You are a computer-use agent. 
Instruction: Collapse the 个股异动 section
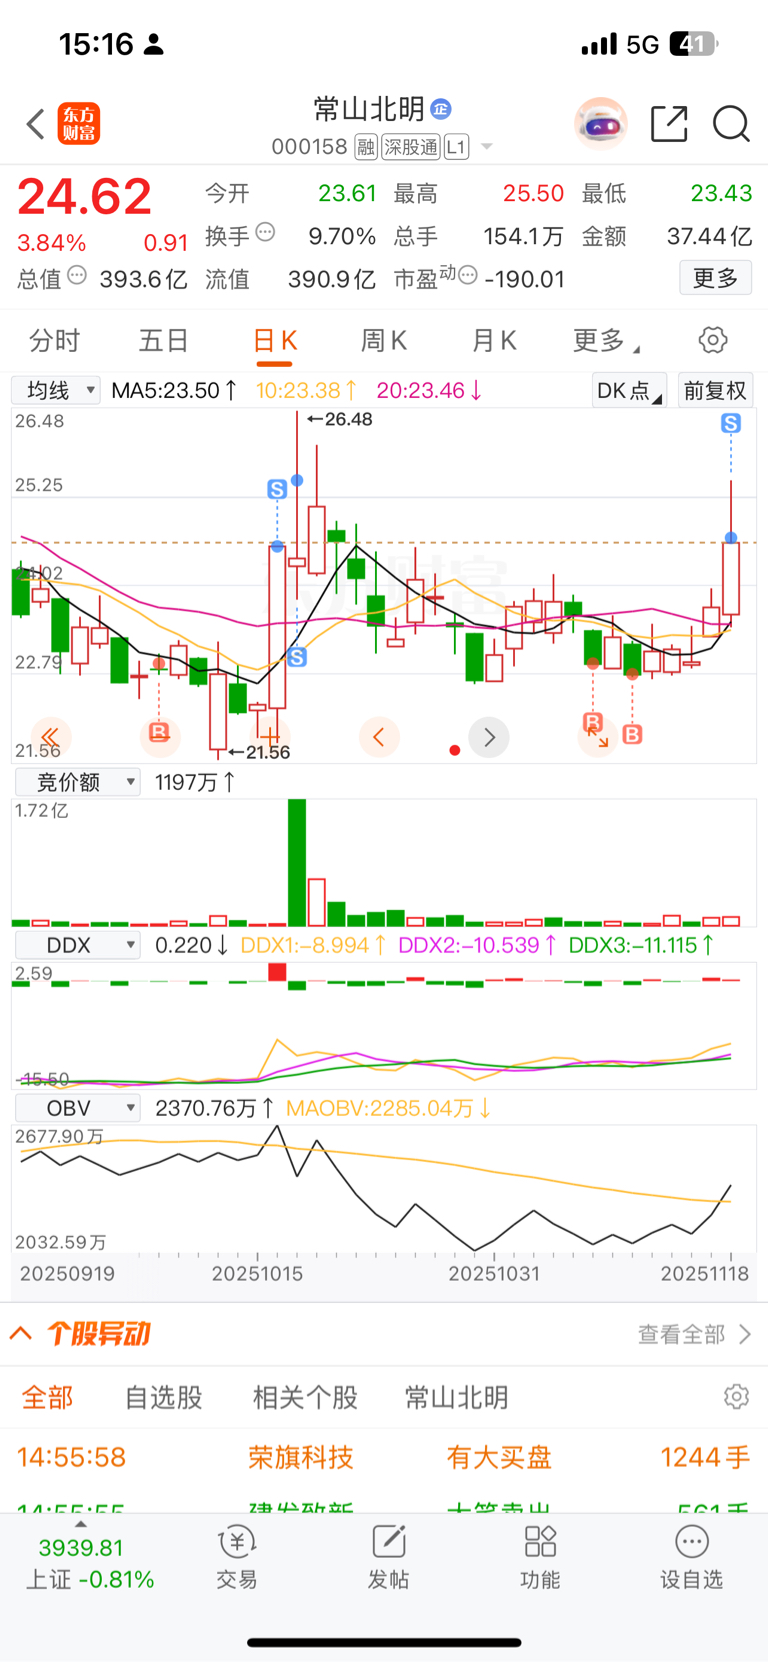pos(21,1333)
